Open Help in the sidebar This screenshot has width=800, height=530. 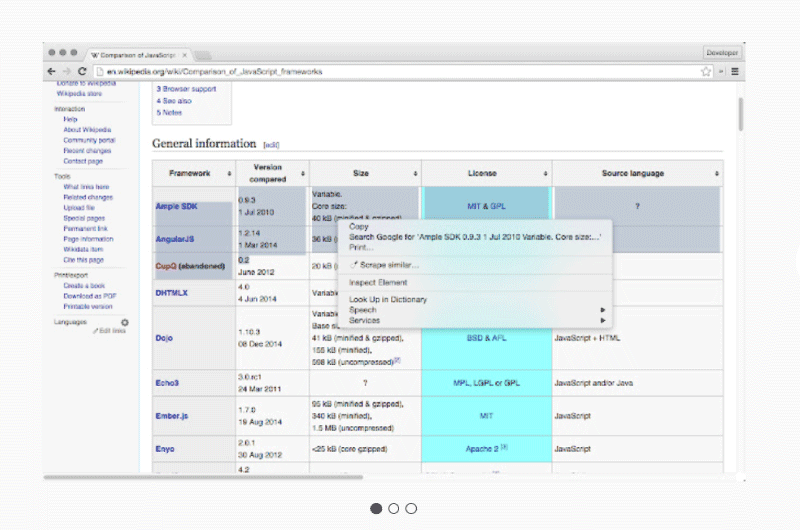pos(70,119)
